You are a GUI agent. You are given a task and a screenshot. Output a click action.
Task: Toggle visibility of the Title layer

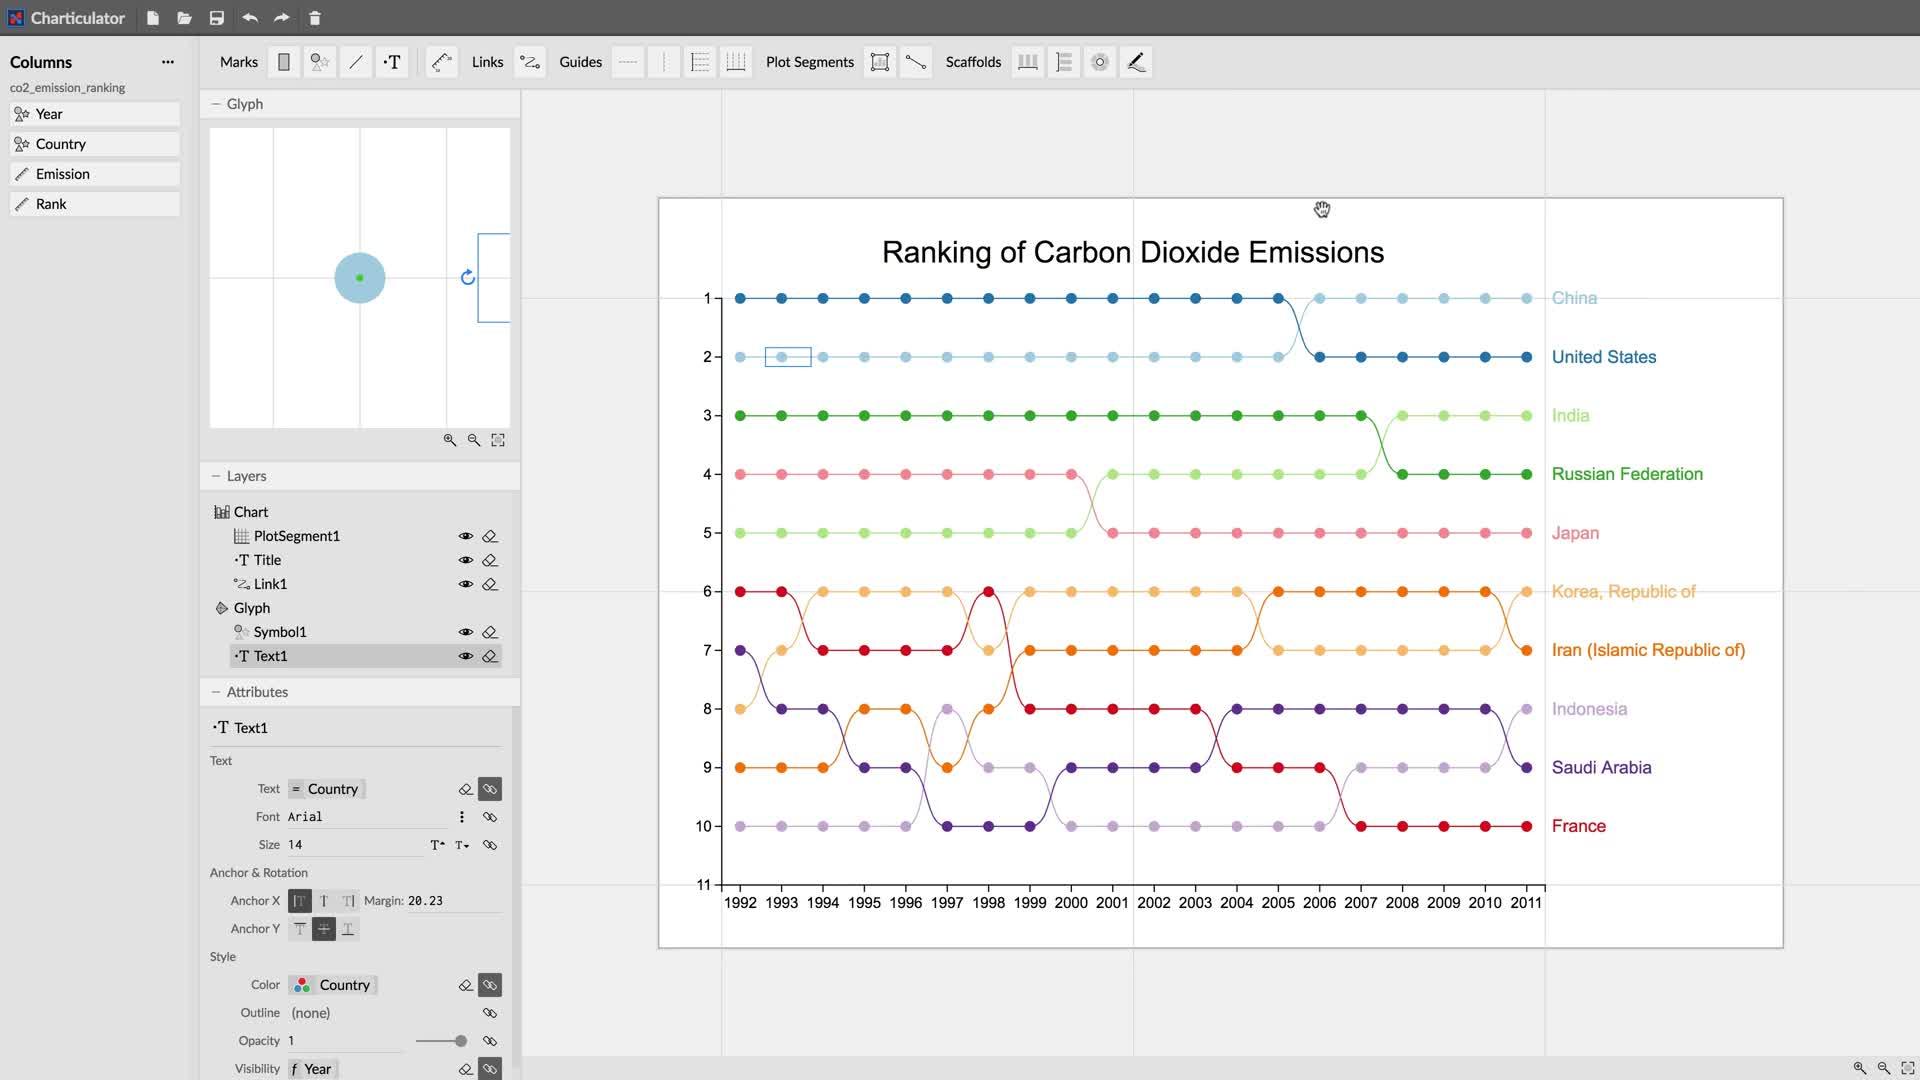pos(466,560)
